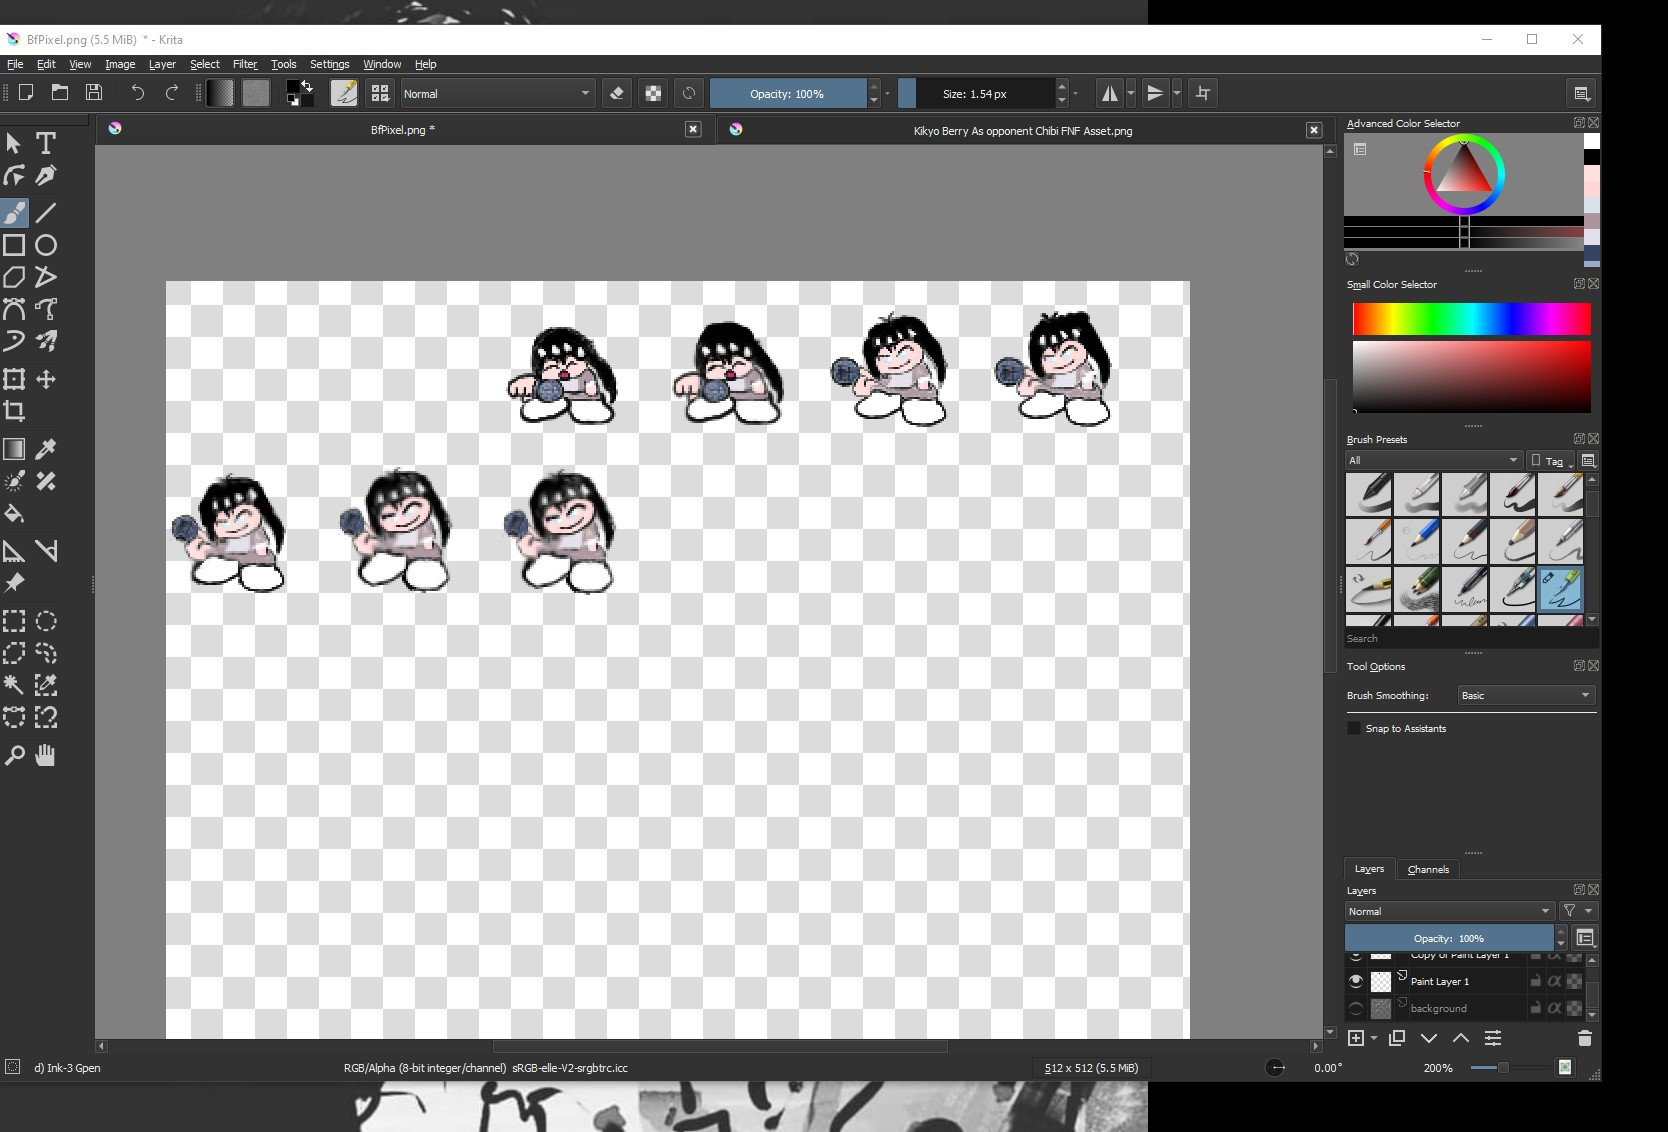Switch to the Channels tab
Screen dimensions: 1668x1132
[1428, 869]
